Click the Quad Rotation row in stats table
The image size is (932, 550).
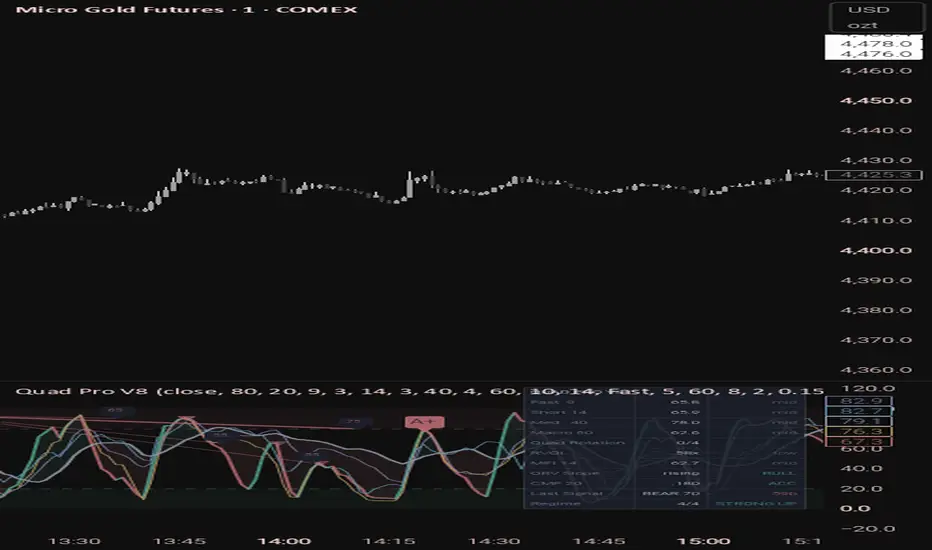pos(664,443)
